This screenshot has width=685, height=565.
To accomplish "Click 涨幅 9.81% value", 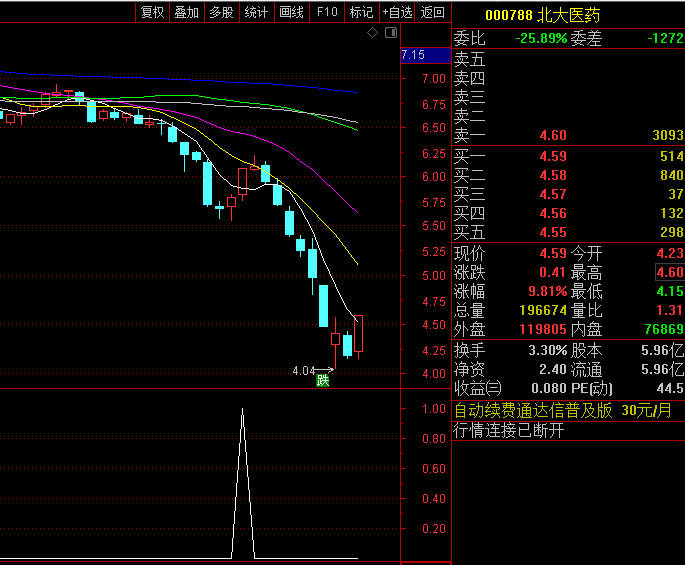I will 547,291.
